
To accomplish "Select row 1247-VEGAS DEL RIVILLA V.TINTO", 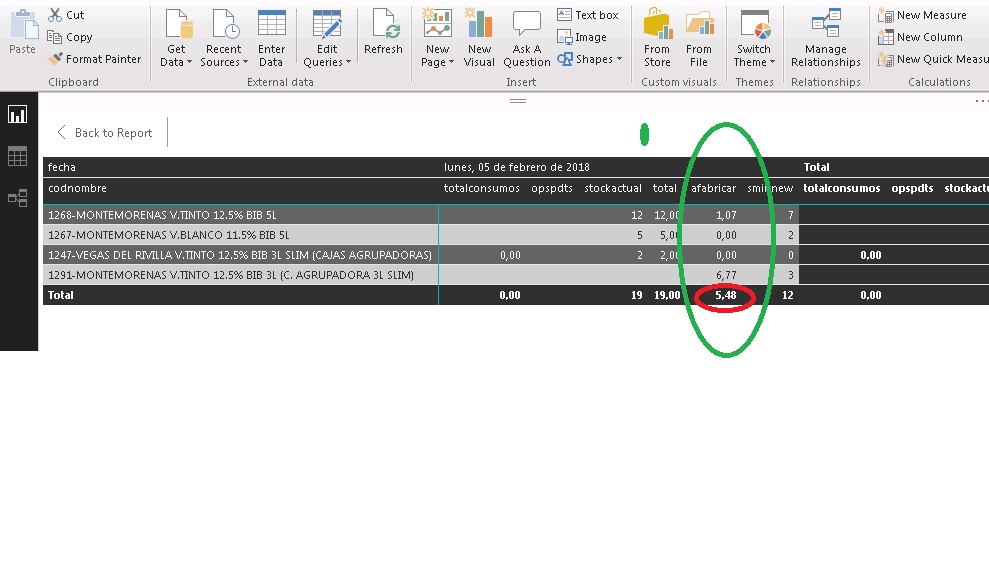I will [240, 255].
